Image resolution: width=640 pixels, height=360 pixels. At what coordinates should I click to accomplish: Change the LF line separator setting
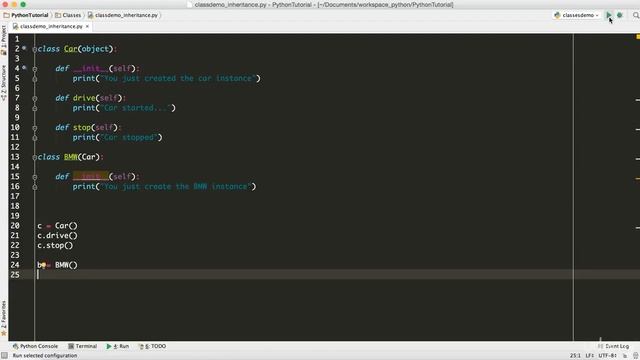click(x=590, y=356)
